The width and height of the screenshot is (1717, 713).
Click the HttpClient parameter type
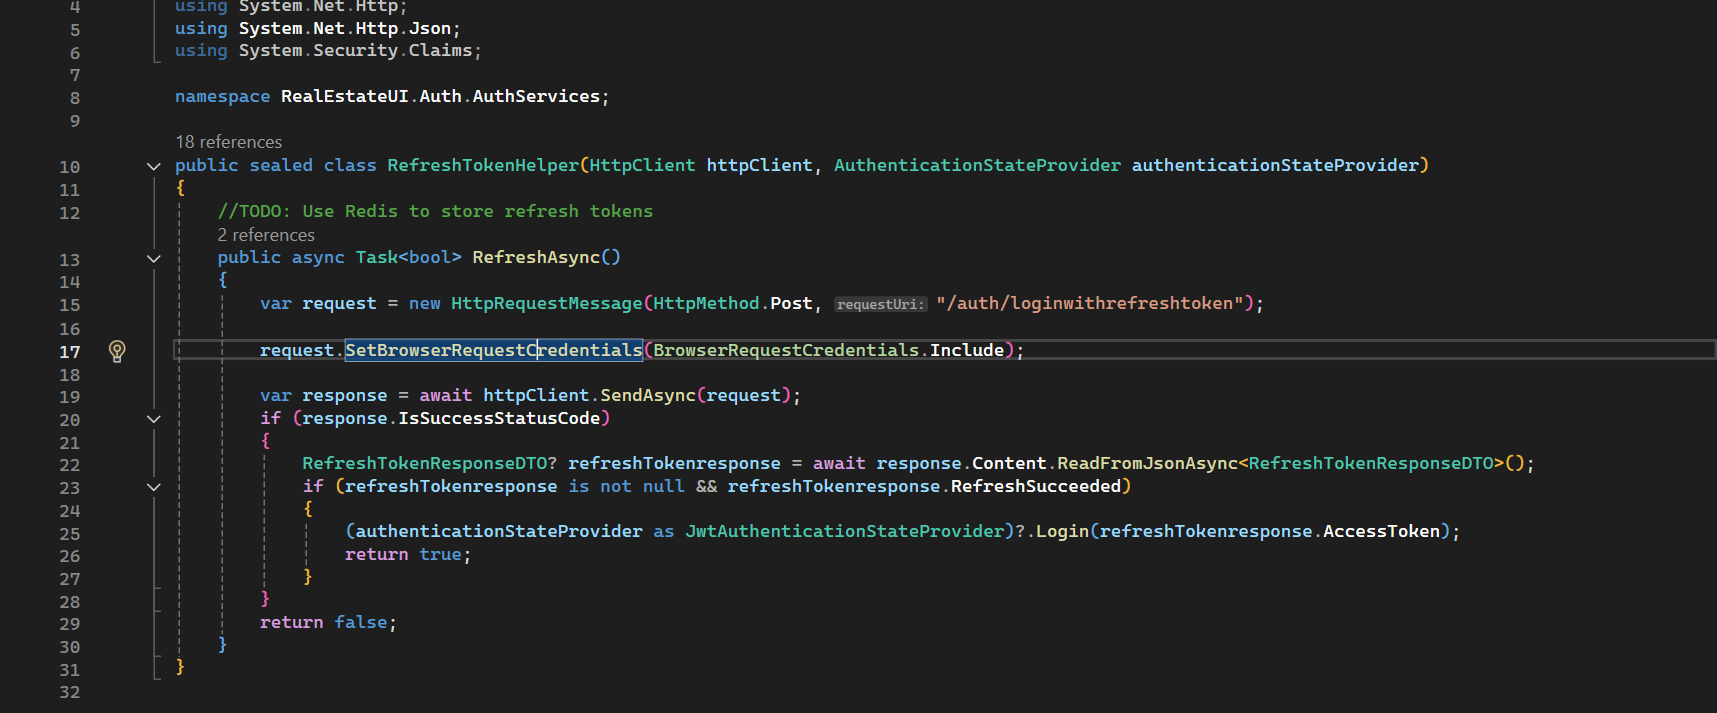pyautogui.click(x=642, y=165)
